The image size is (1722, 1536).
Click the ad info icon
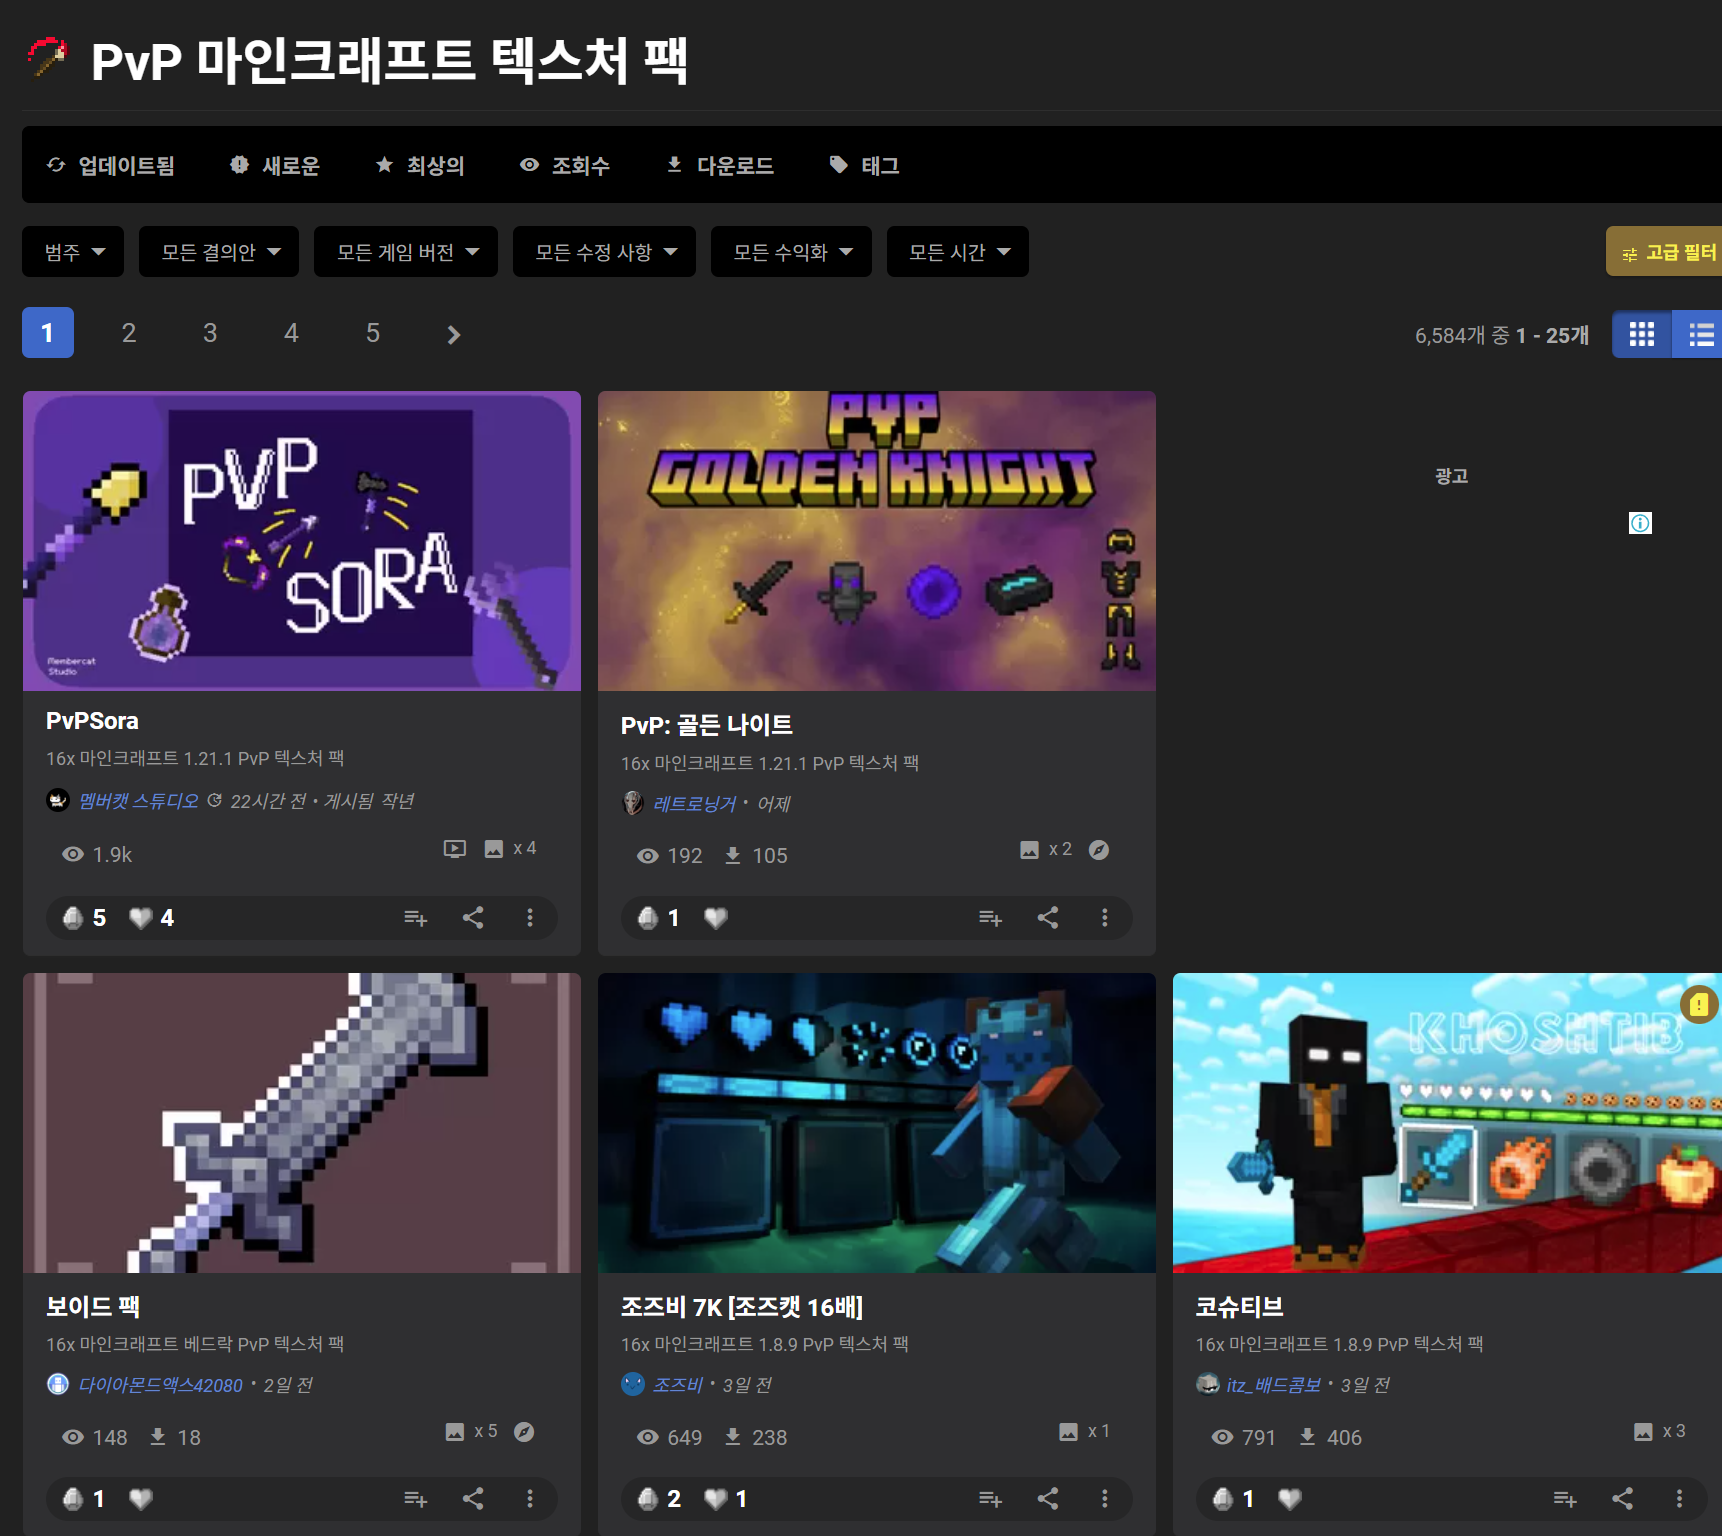click(x=1640, y=523)
